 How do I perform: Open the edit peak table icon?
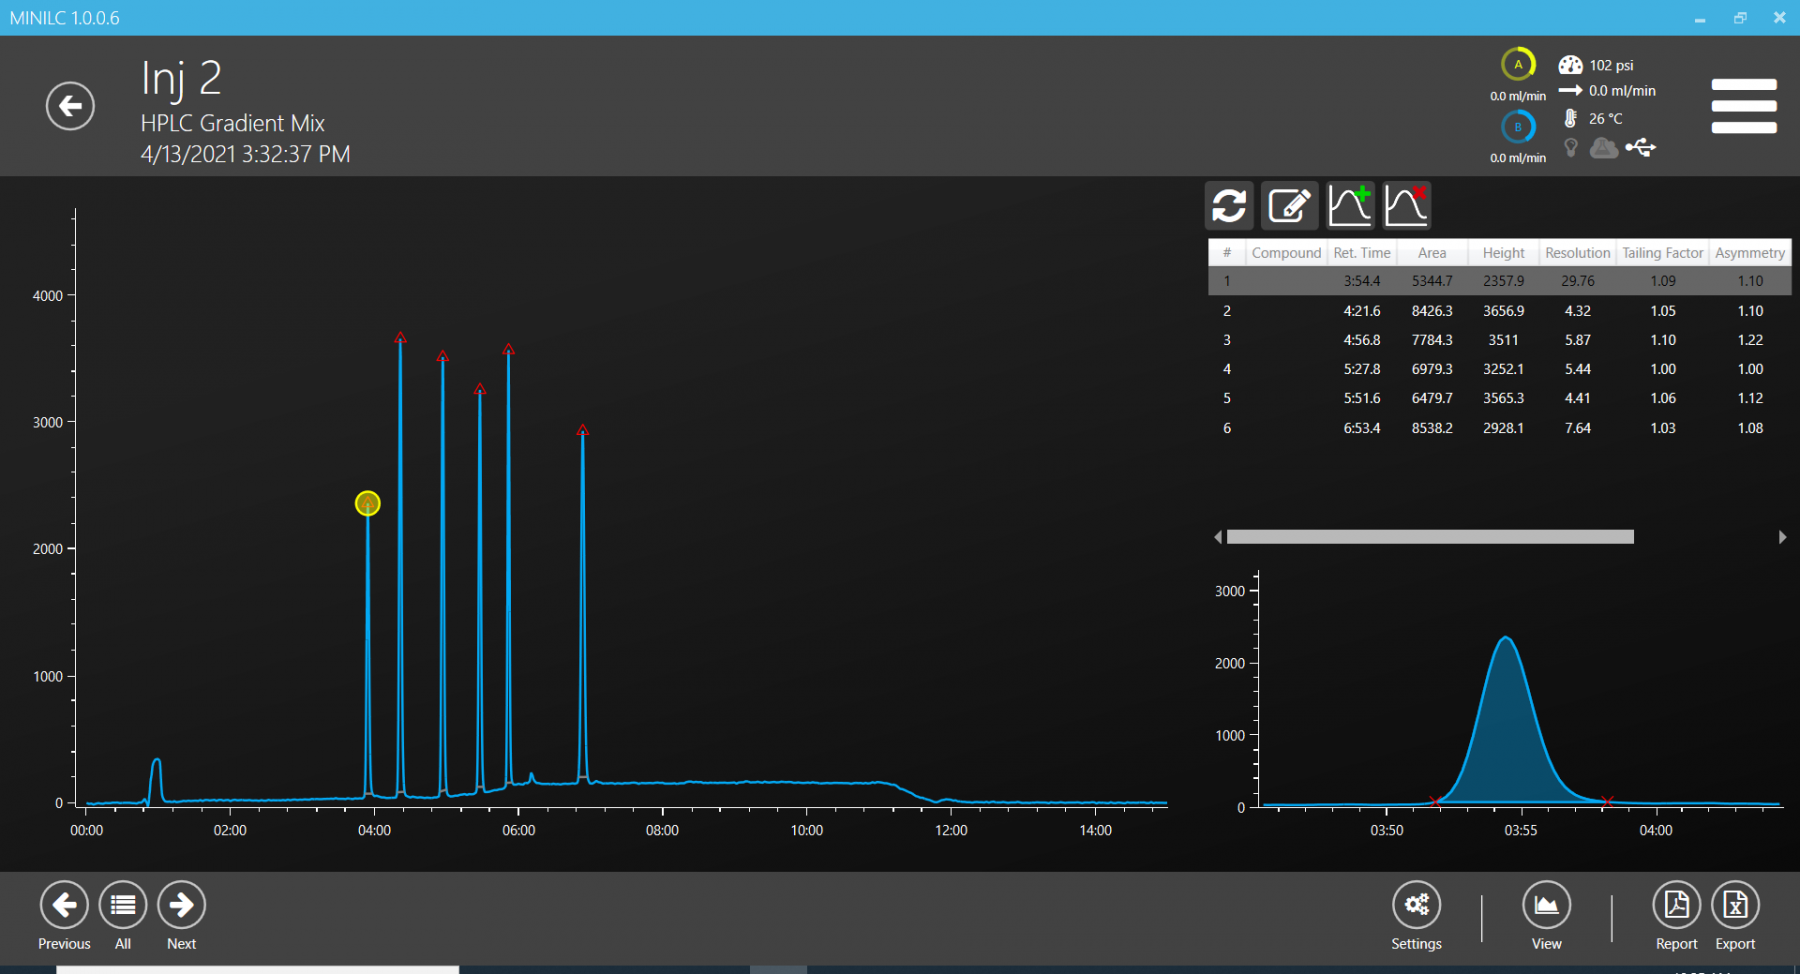1289,206
